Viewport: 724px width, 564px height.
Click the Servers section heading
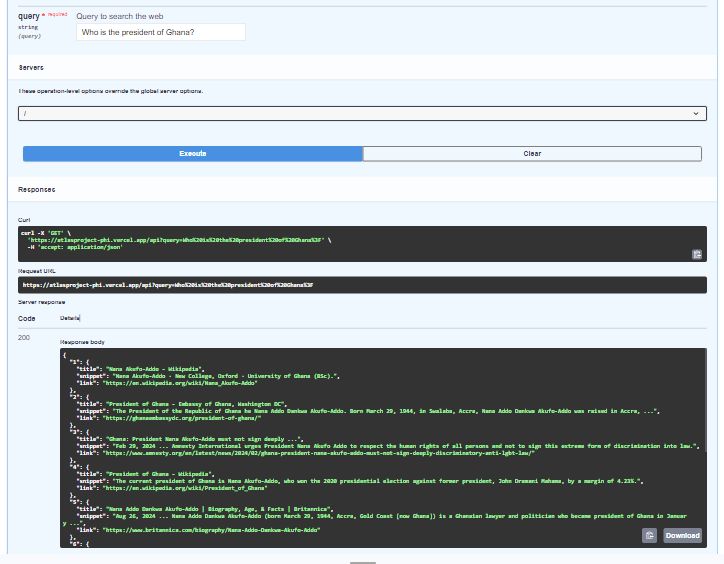tap(31, 68)
